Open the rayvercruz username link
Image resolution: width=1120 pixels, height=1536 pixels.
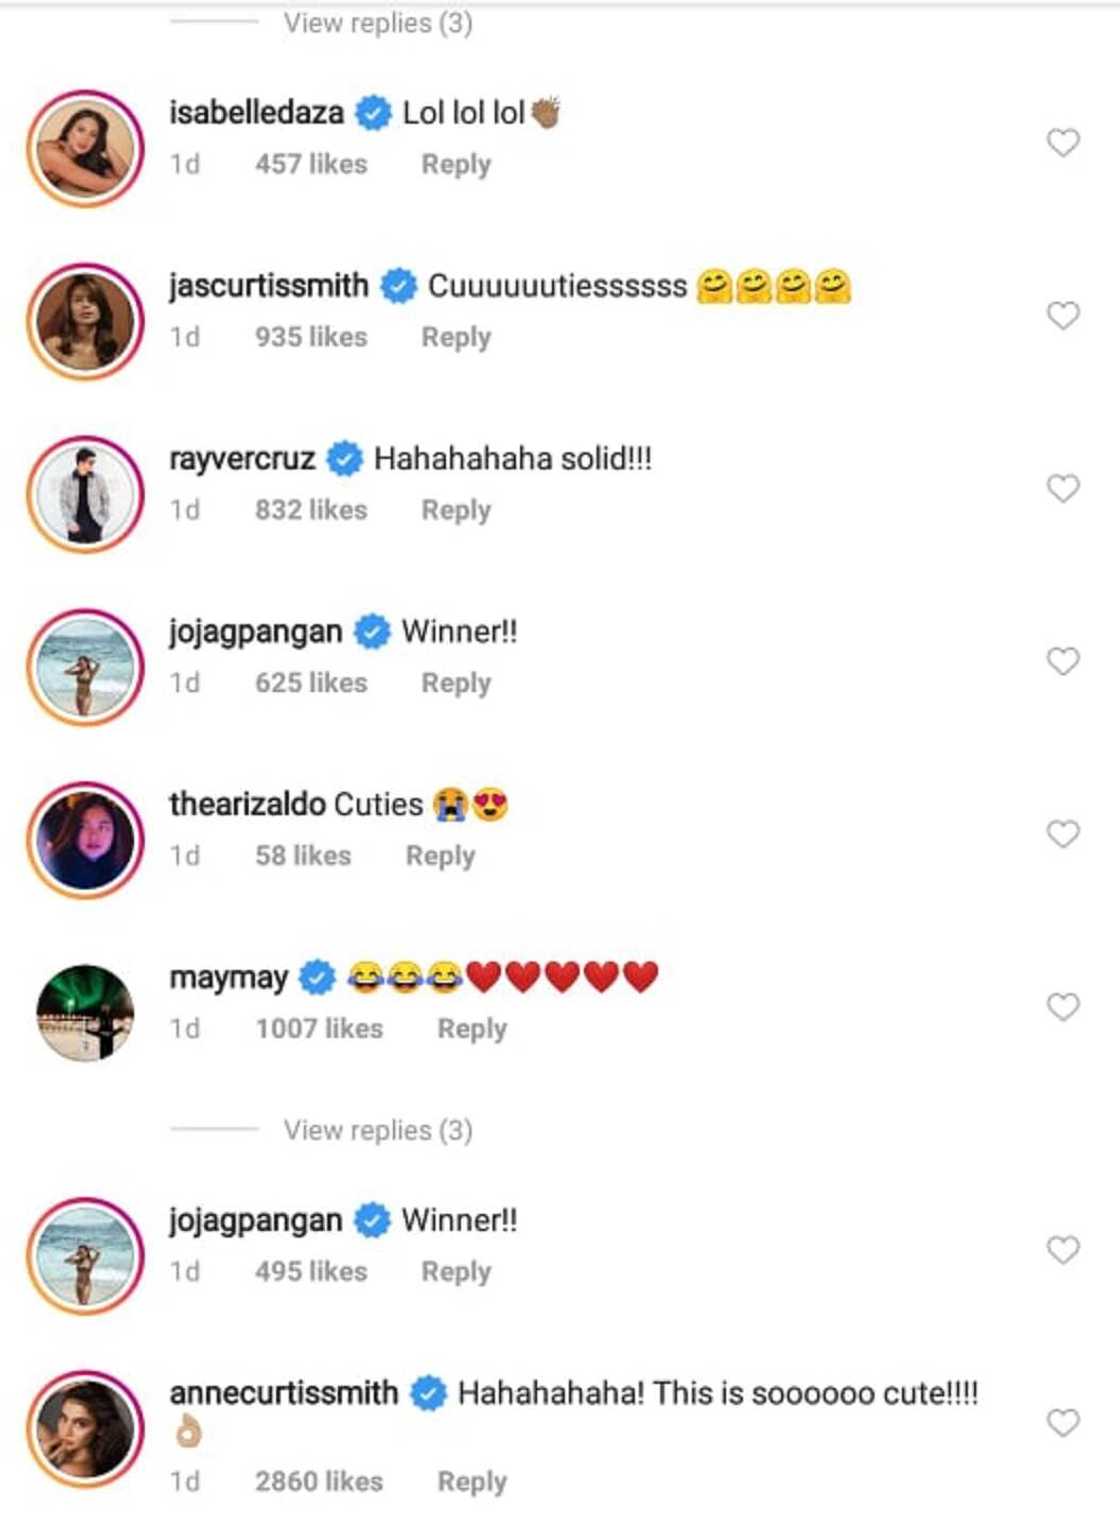pos(242,459)
